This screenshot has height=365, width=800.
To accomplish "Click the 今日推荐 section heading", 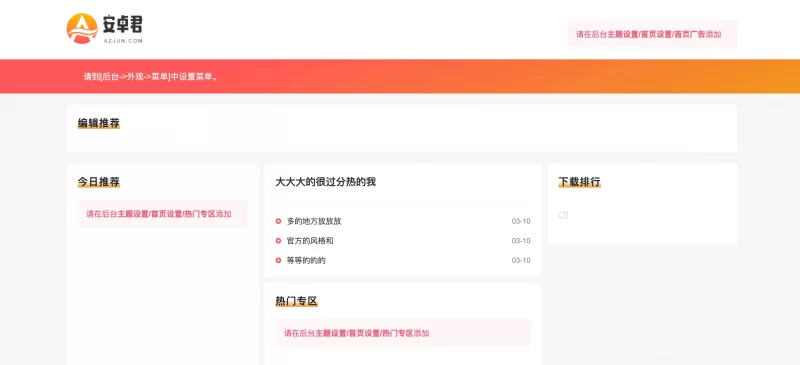I will tap(98, 182).
